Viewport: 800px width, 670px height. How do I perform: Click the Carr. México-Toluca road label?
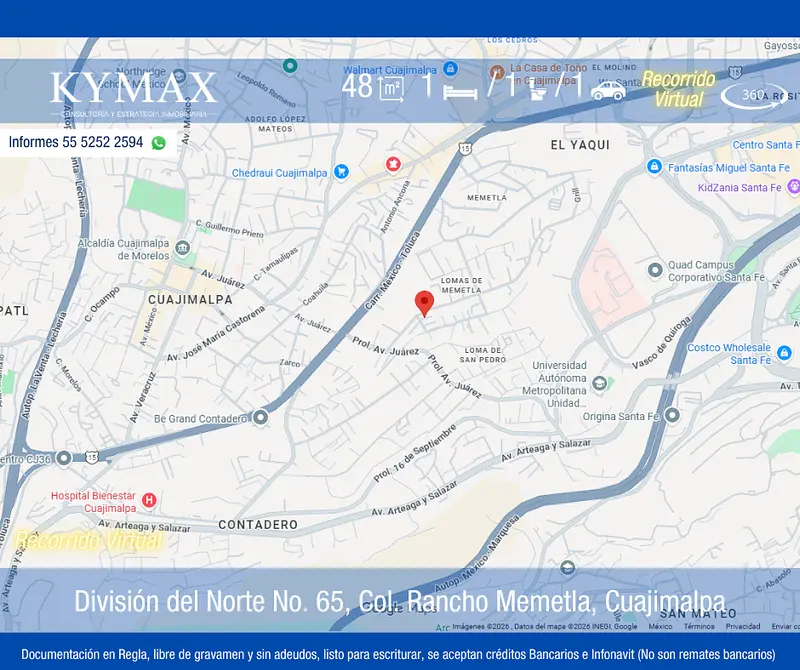pyautogui.click(x=392, y=270)
